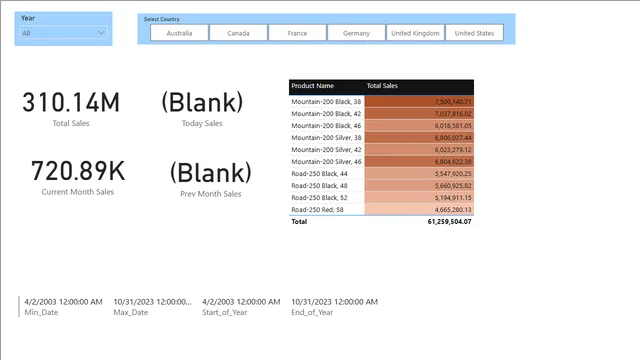Image resolution: width=640 pixels, height=360 pixels.
Task: Select the End_of_Year date value
Action: tap(334, 302)
